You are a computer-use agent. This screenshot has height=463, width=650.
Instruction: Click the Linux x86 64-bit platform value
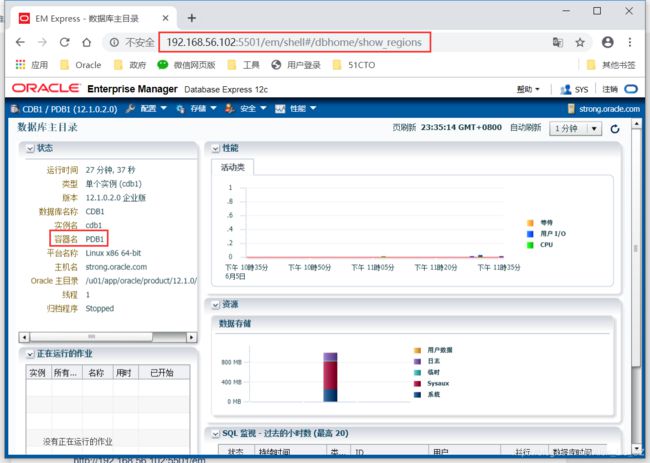point(113,253)
